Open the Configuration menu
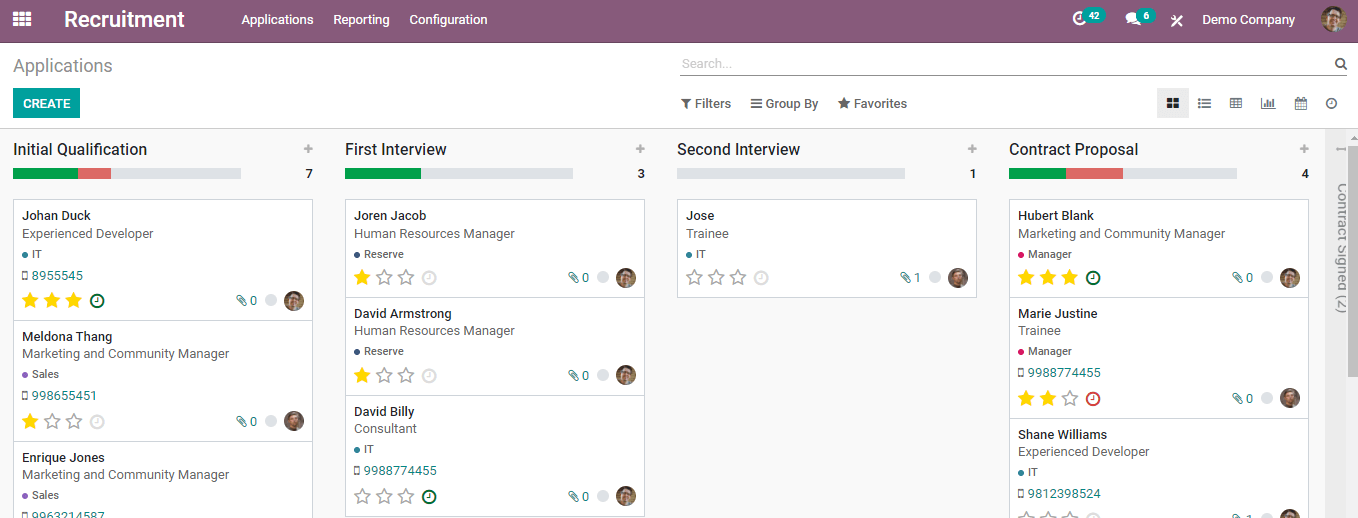 coord(448,20)
